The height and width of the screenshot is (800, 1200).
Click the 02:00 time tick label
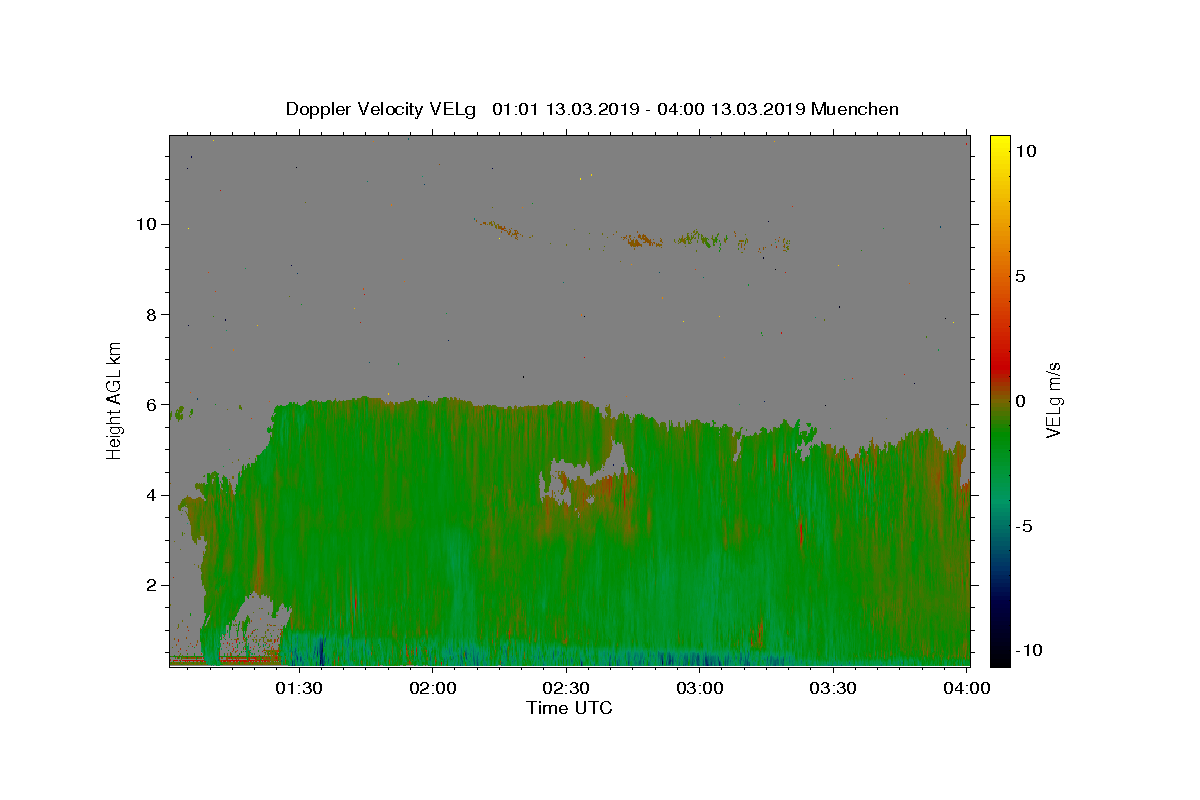[x=433, y=689]
